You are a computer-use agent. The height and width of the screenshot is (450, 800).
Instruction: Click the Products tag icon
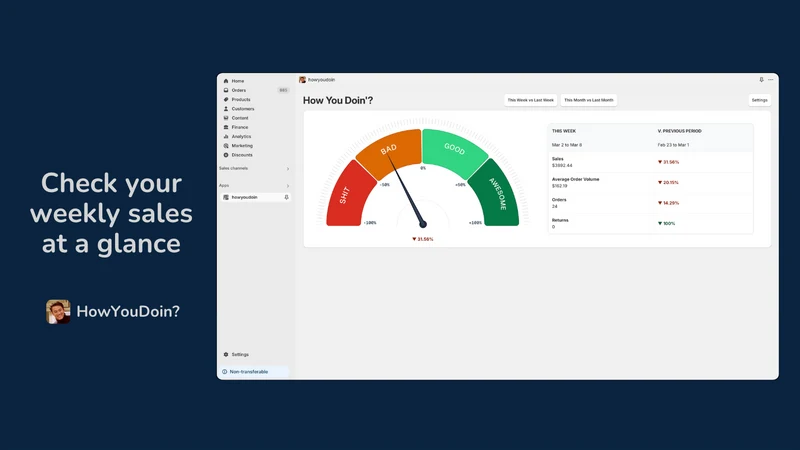pyautogui.click(x=226, y=99)
